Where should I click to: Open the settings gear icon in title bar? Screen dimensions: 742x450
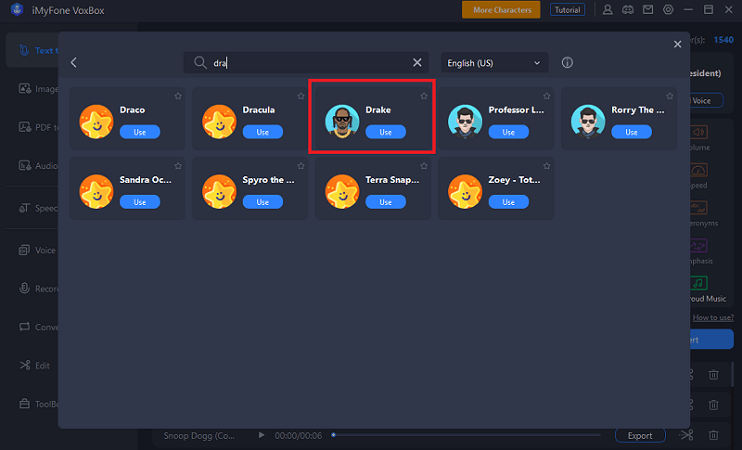[668, 9]
